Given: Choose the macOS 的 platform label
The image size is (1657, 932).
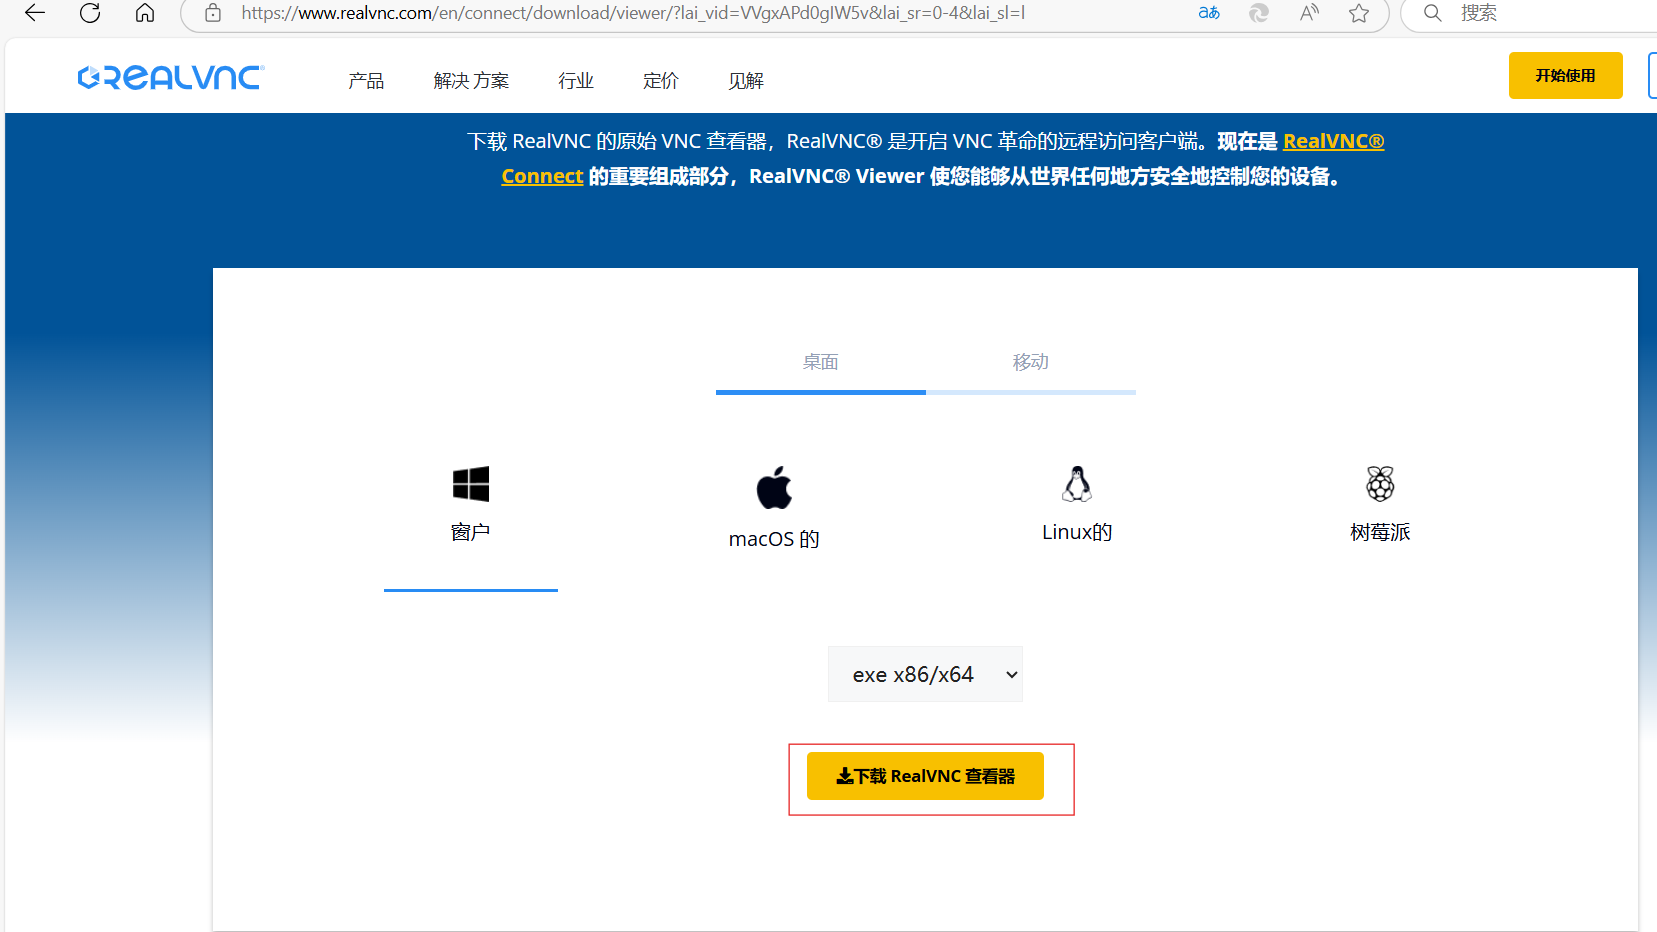Looking at the screenshot, I should coord(774,539).
